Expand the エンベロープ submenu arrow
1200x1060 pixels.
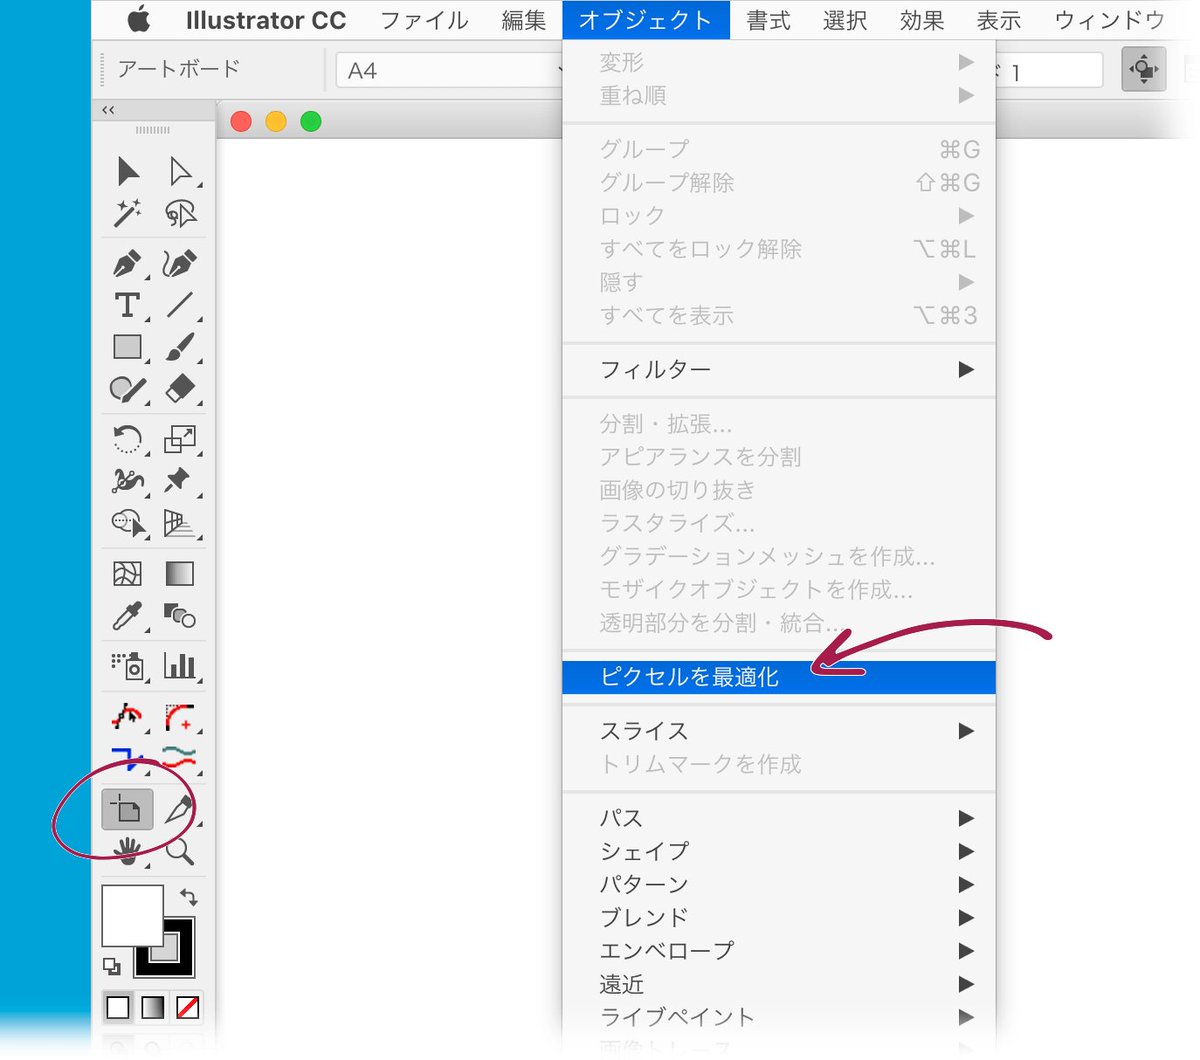pos(966,950)
